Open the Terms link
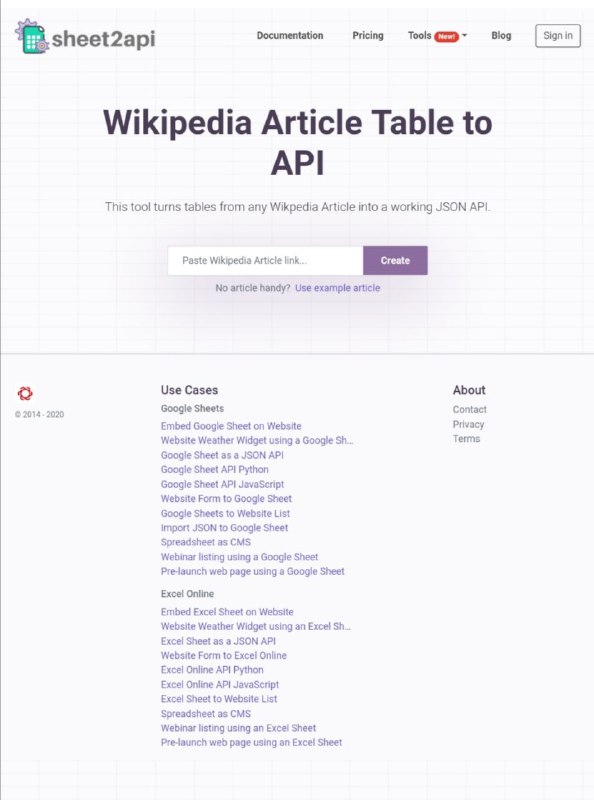 (x=466, y=439)
